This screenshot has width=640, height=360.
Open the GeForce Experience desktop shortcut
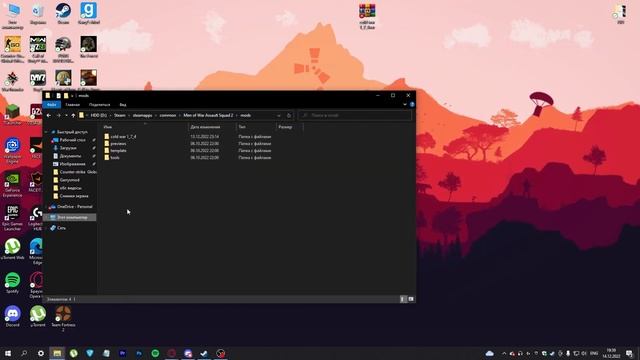pyautogui.click(x=13, y=185)
